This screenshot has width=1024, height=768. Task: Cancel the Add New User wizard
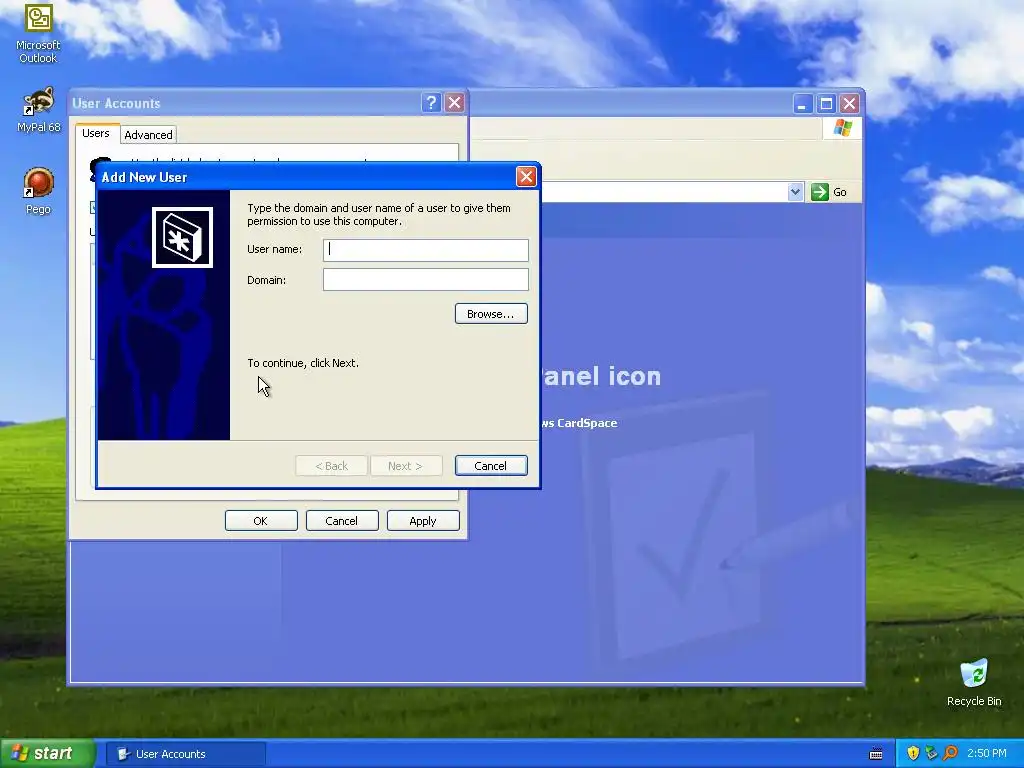(x=491, y=466)
